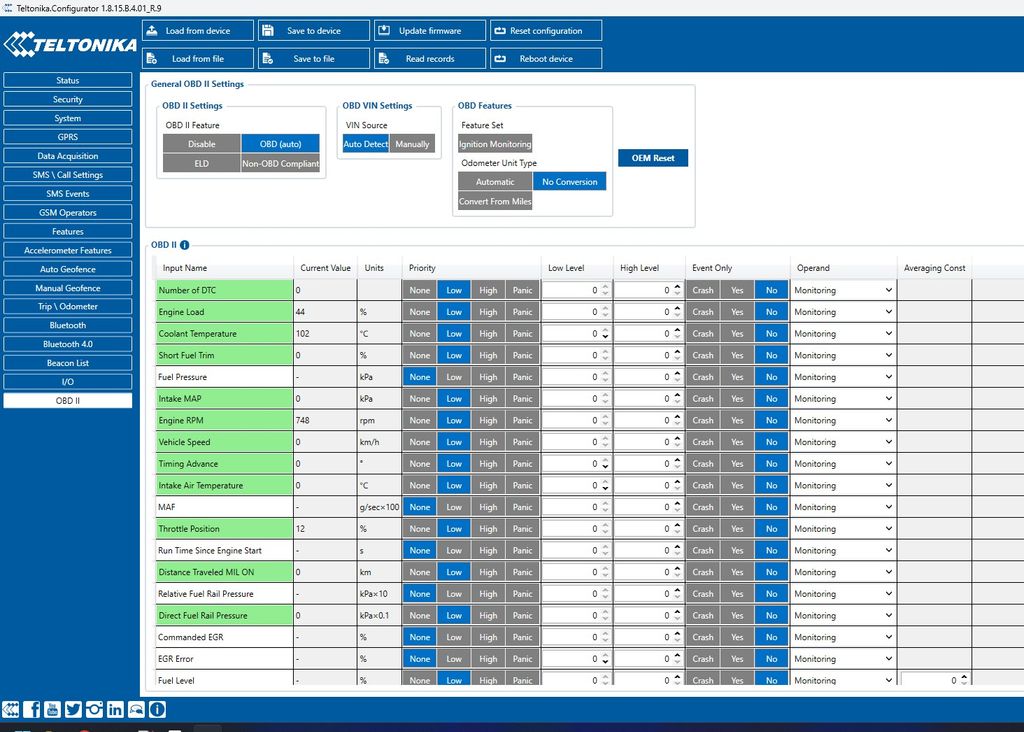
Task: Open the Instagram icon in footer
Action: click(94, 709)
